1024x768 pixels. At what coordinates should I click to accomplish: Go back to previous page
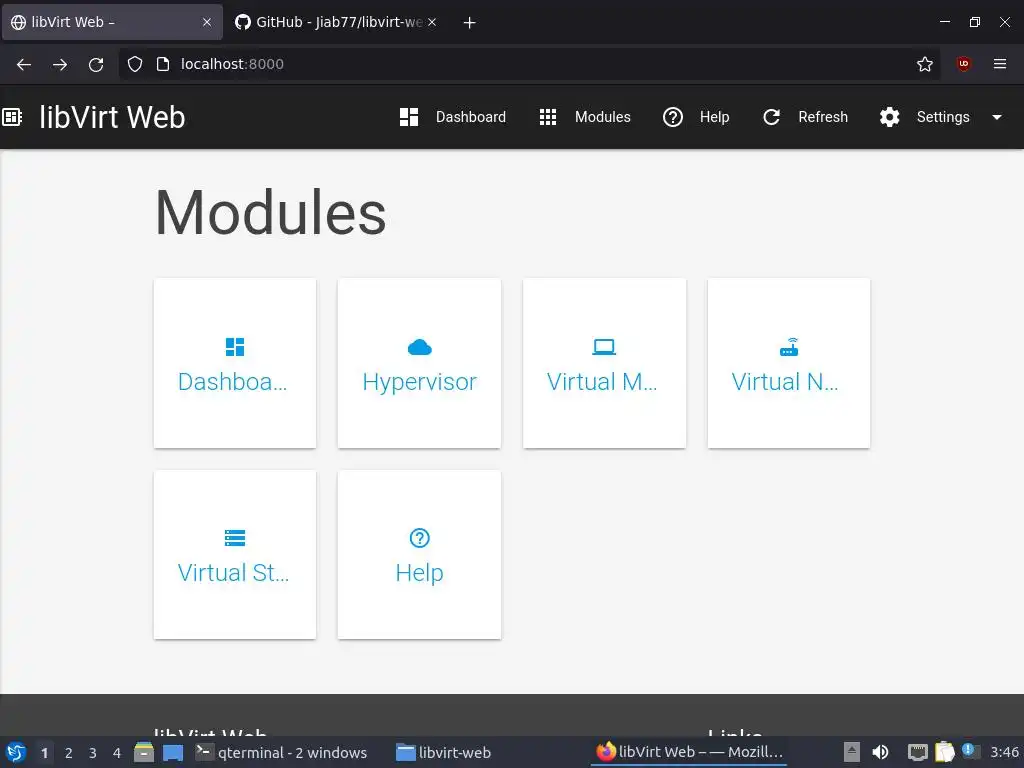[24, 64]
